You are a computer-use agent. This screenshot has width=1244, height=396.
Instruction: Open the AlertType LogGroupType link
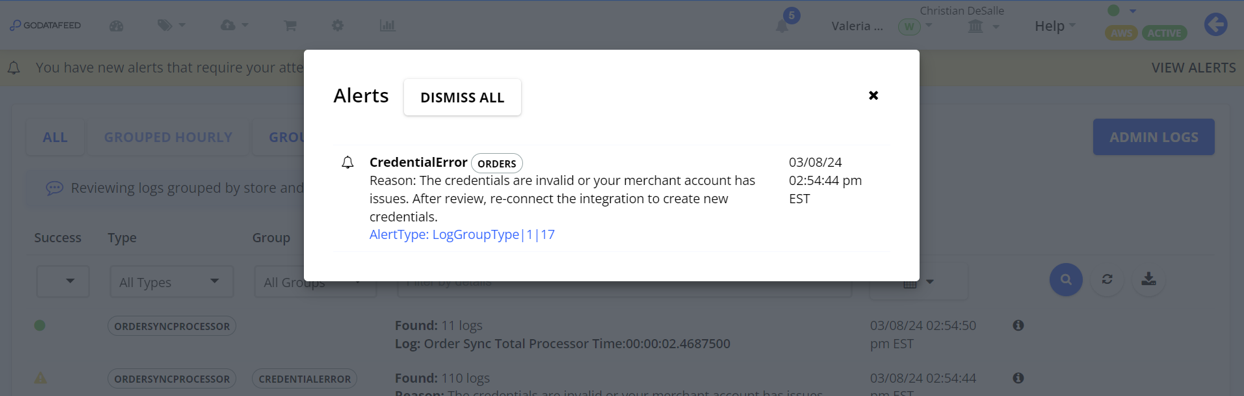[462, 234]
